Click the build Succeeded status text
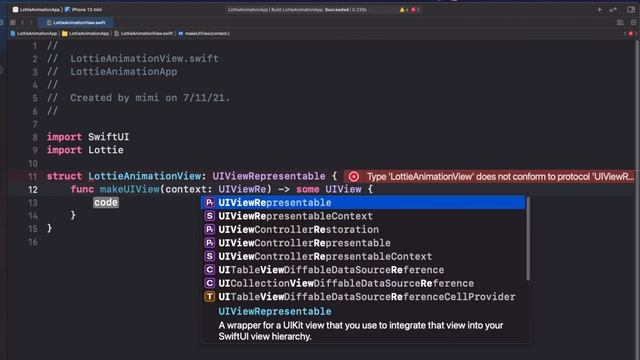 (x=337, y=10)
